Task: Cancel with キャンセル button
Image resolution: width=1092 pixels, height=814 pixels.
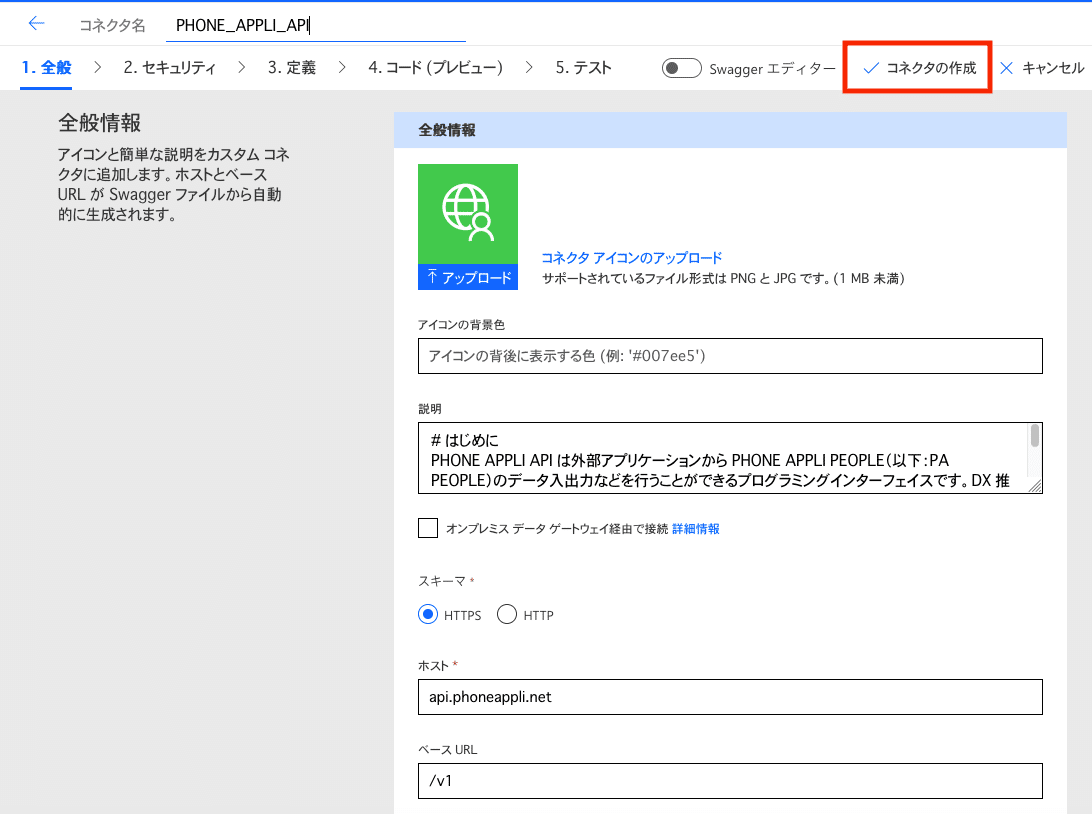Action: click(x=1042, y=68)
